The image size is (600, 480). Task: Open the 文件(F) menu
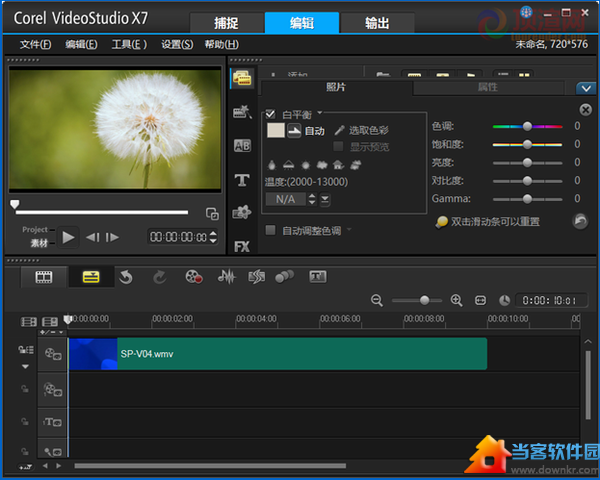[35, 44]
